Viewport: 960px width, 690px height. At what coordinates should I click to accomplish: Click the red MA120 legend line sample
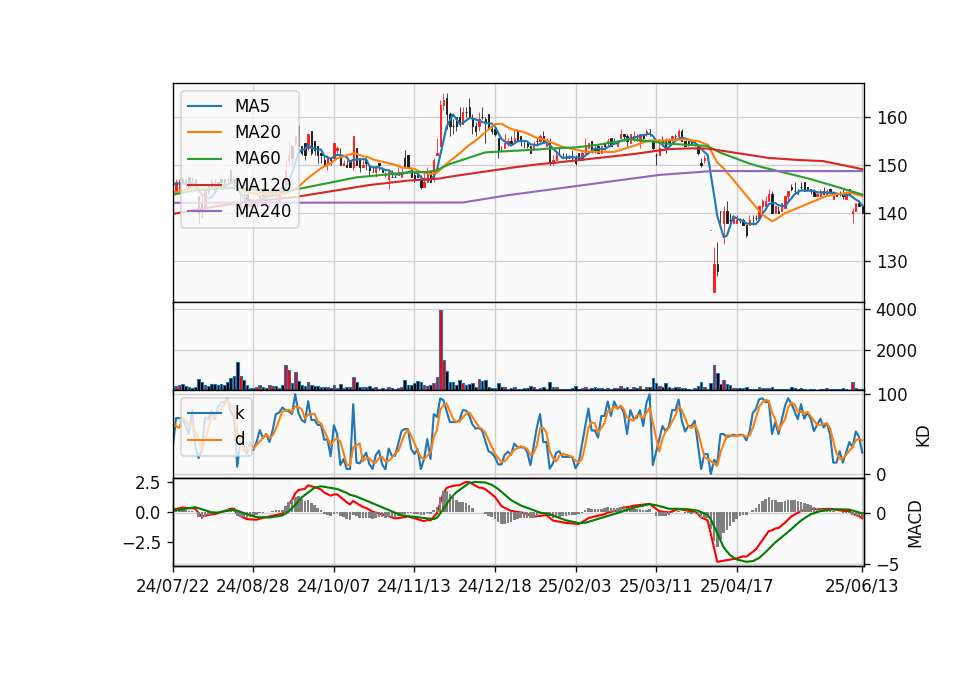[x=204, y=185]
